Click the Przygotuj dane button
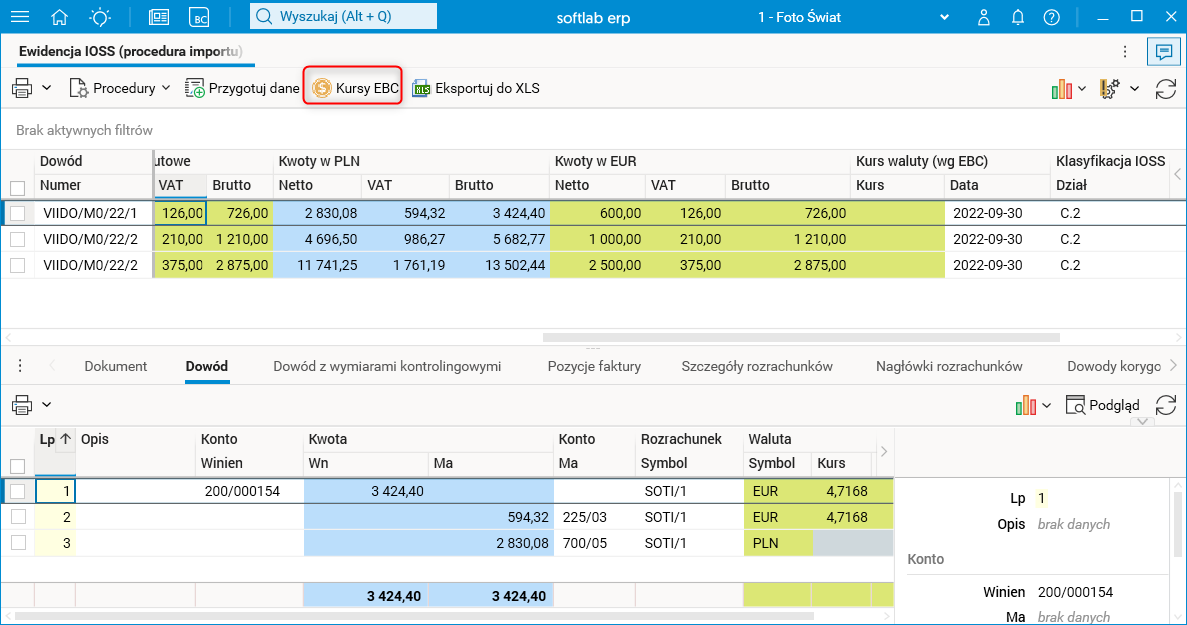Screen dimensions: 1187x625 [243, 88]
